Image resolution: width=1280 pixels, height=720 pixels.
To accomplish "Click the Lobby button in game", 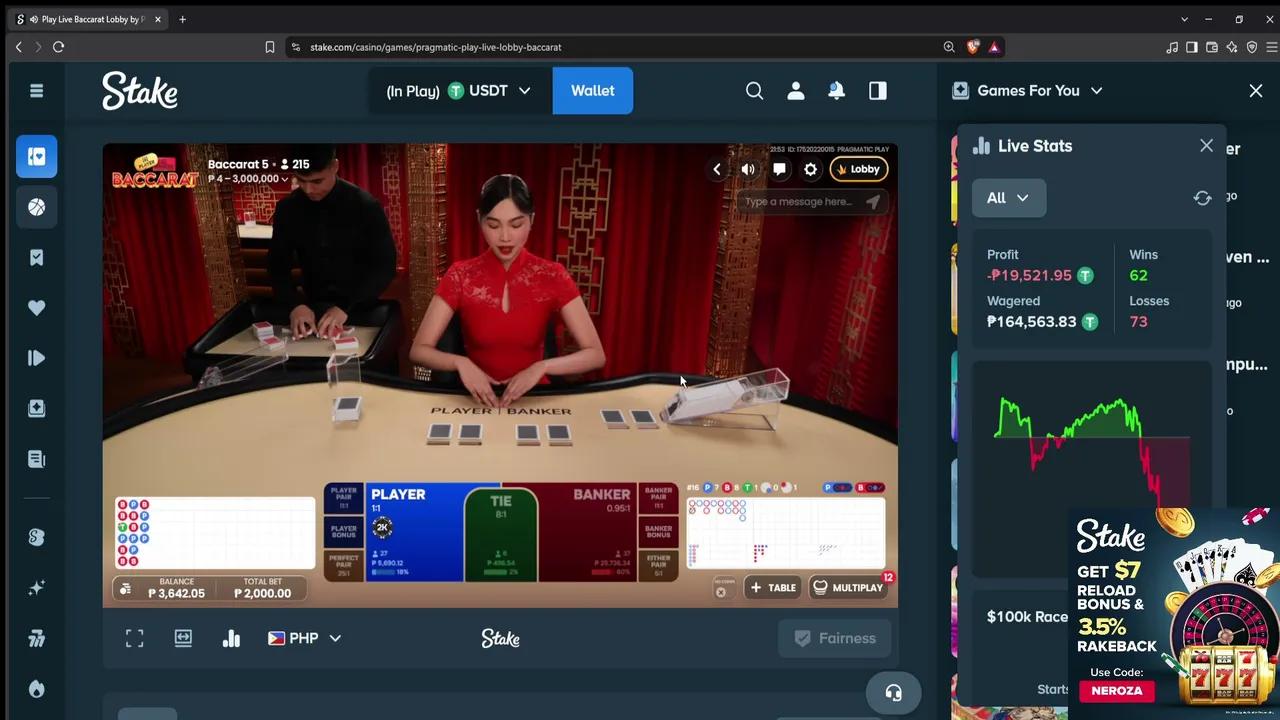I will [x=858, y=169].
